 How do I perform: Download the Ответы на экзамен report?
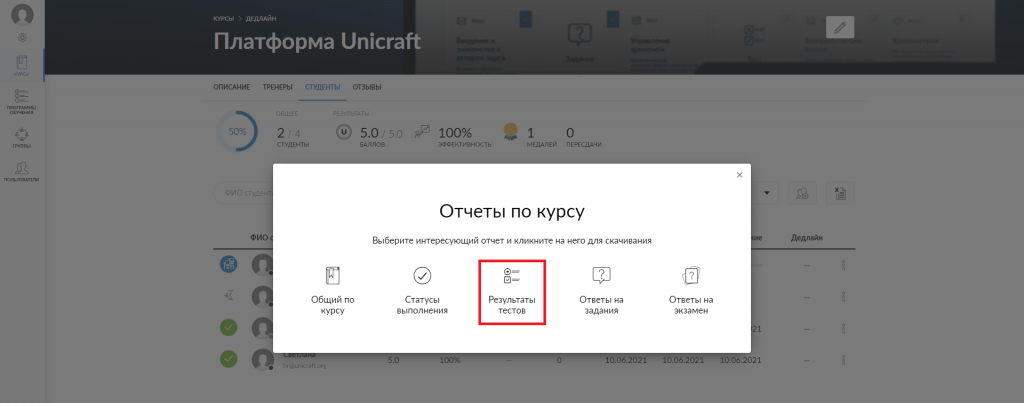point(690,292)
